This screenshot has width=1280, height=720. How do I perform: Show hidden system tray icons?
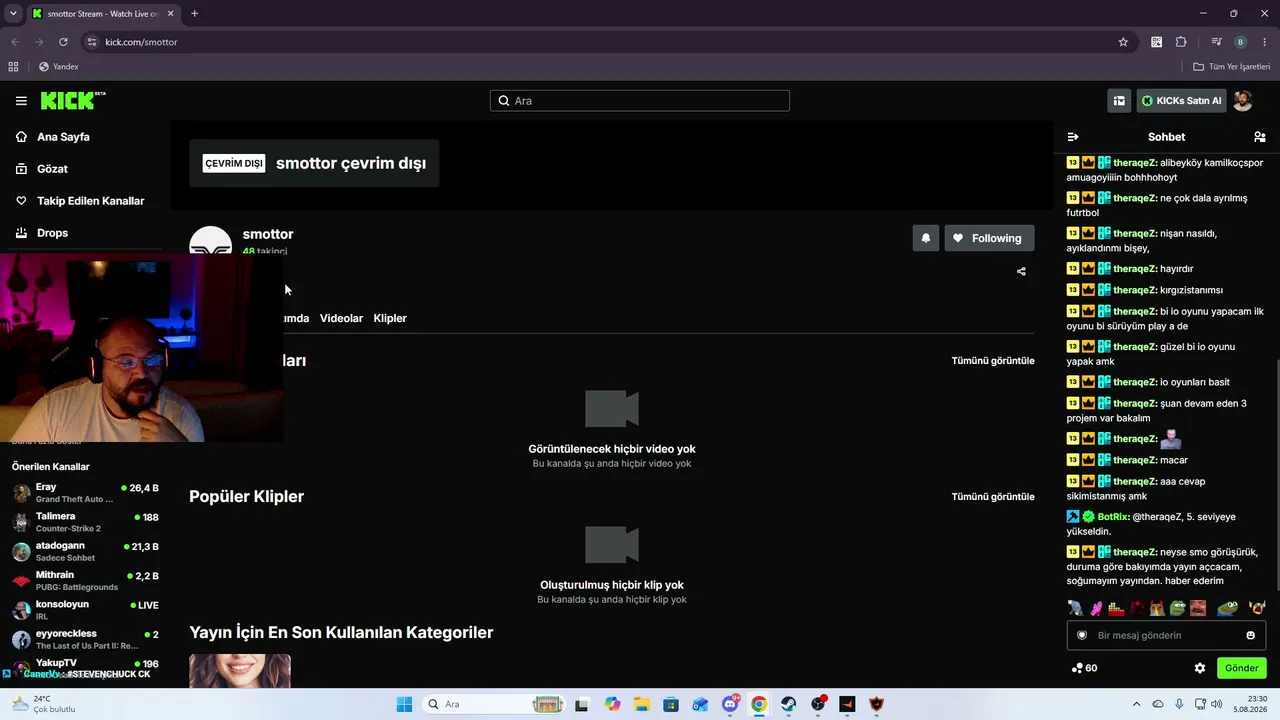[1138, 704]
